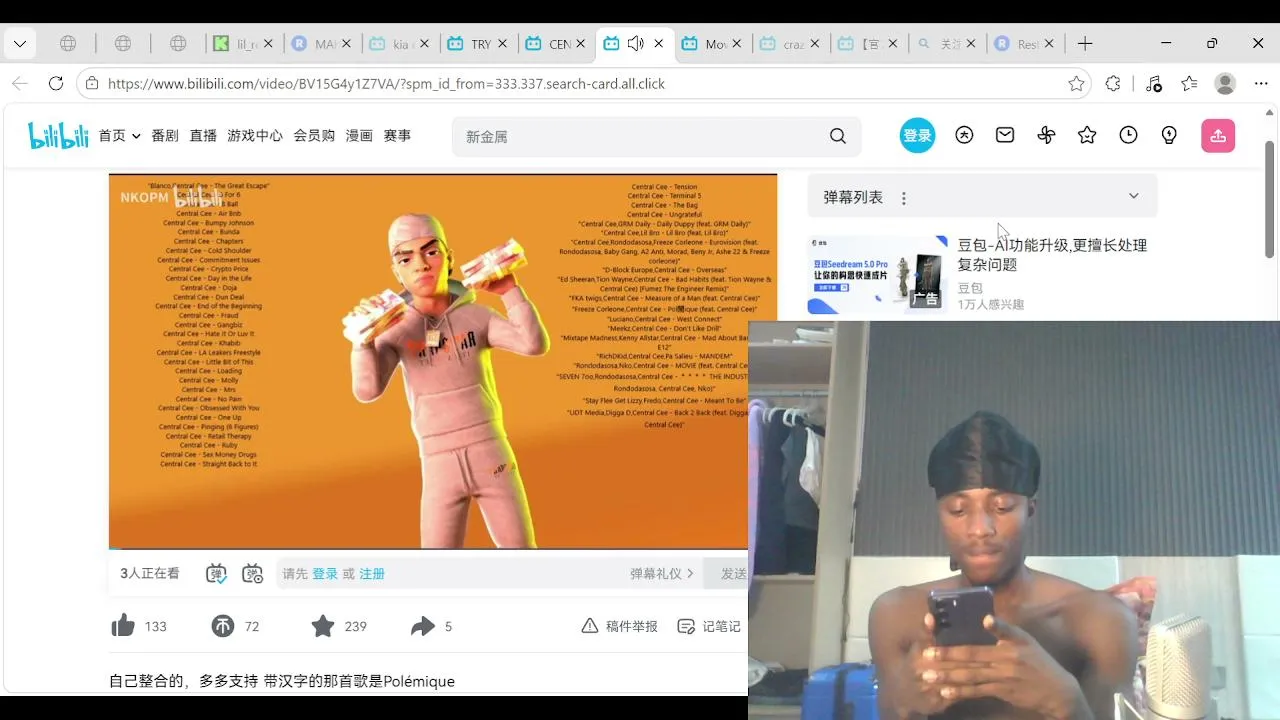
Task: Open 弹幕礼仪 danmaku etiquette link
Action: (662, 573)
